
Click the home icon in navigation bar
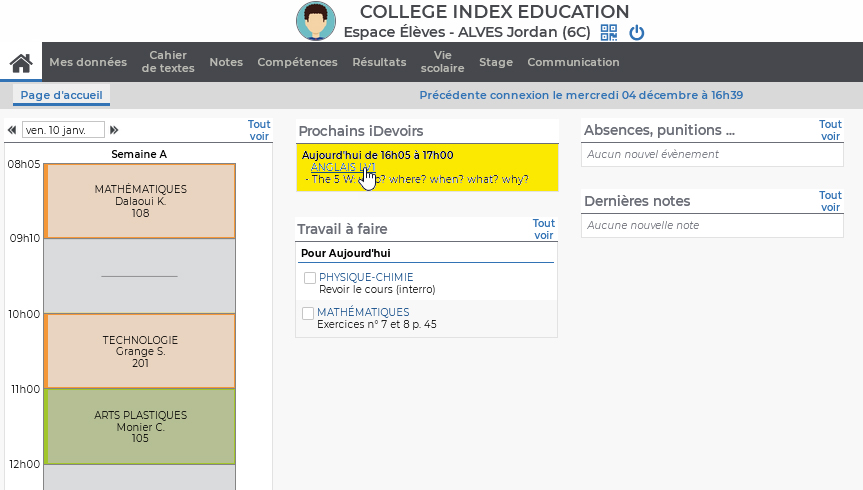(21, 63)
